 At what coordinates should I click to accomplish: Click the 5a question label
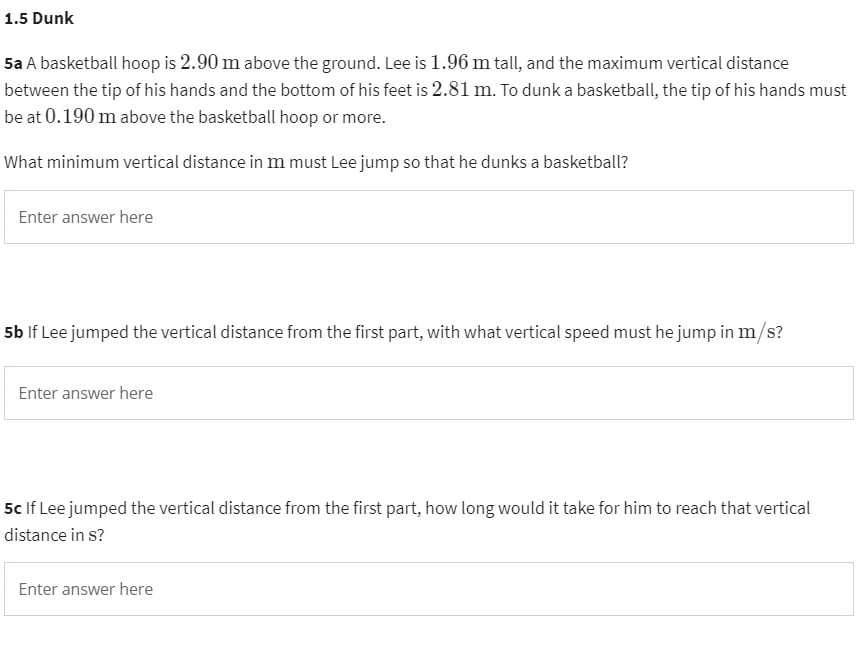(x=12, y=62)
